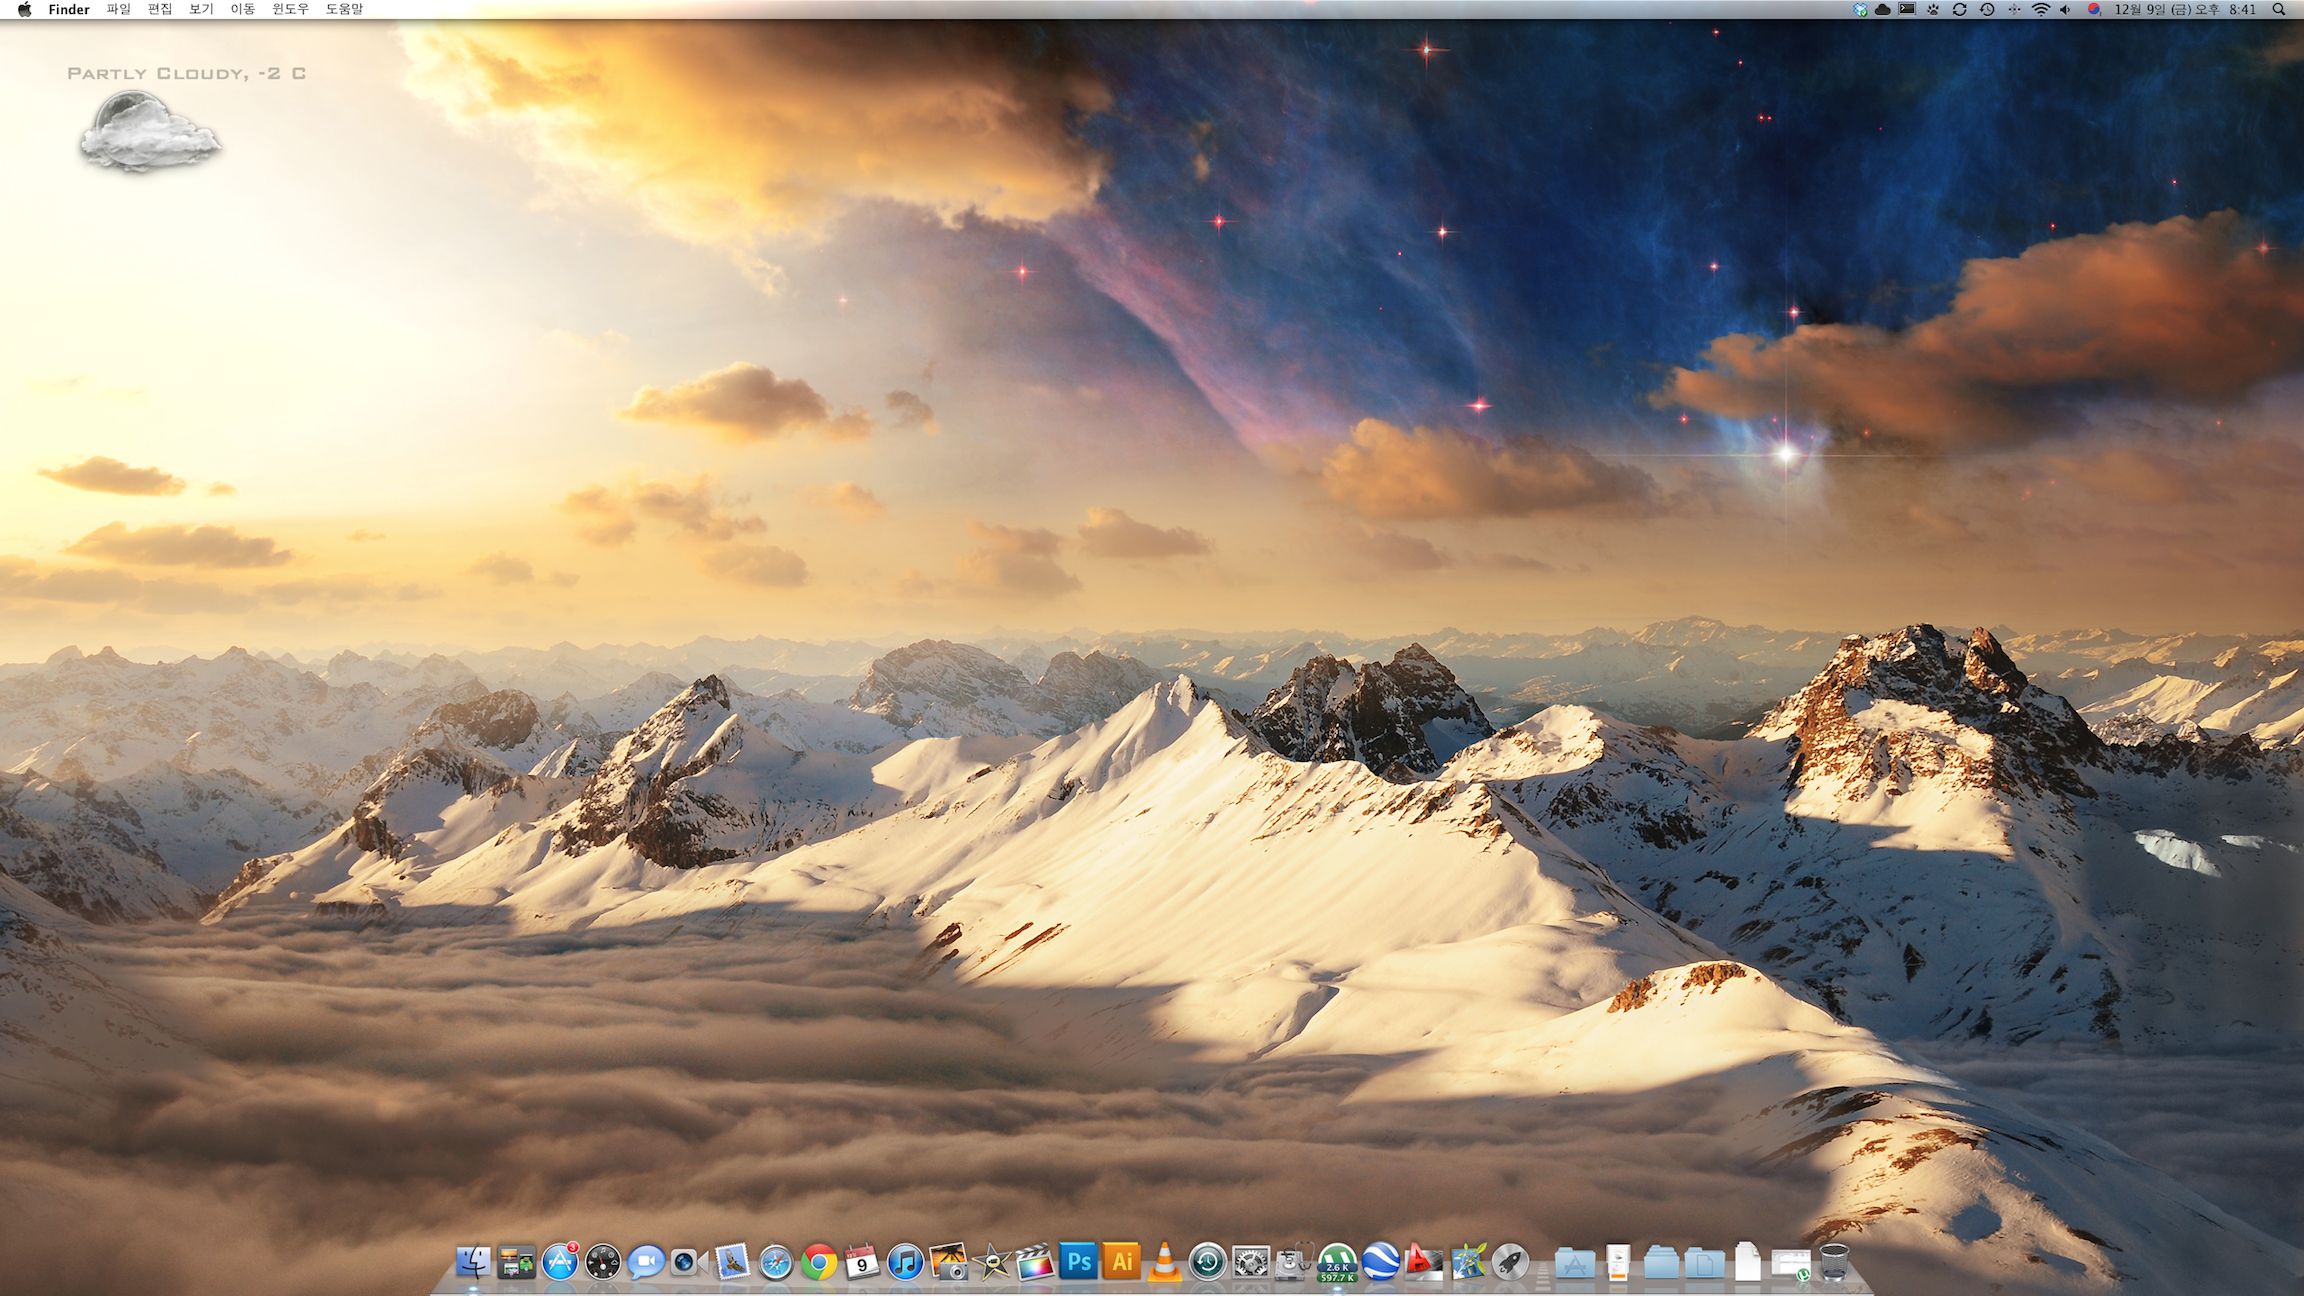Viewport: 2304px width, 1296px height.
Task: Click the date and time 12월 9일 clock
Action: point(2184,9)
